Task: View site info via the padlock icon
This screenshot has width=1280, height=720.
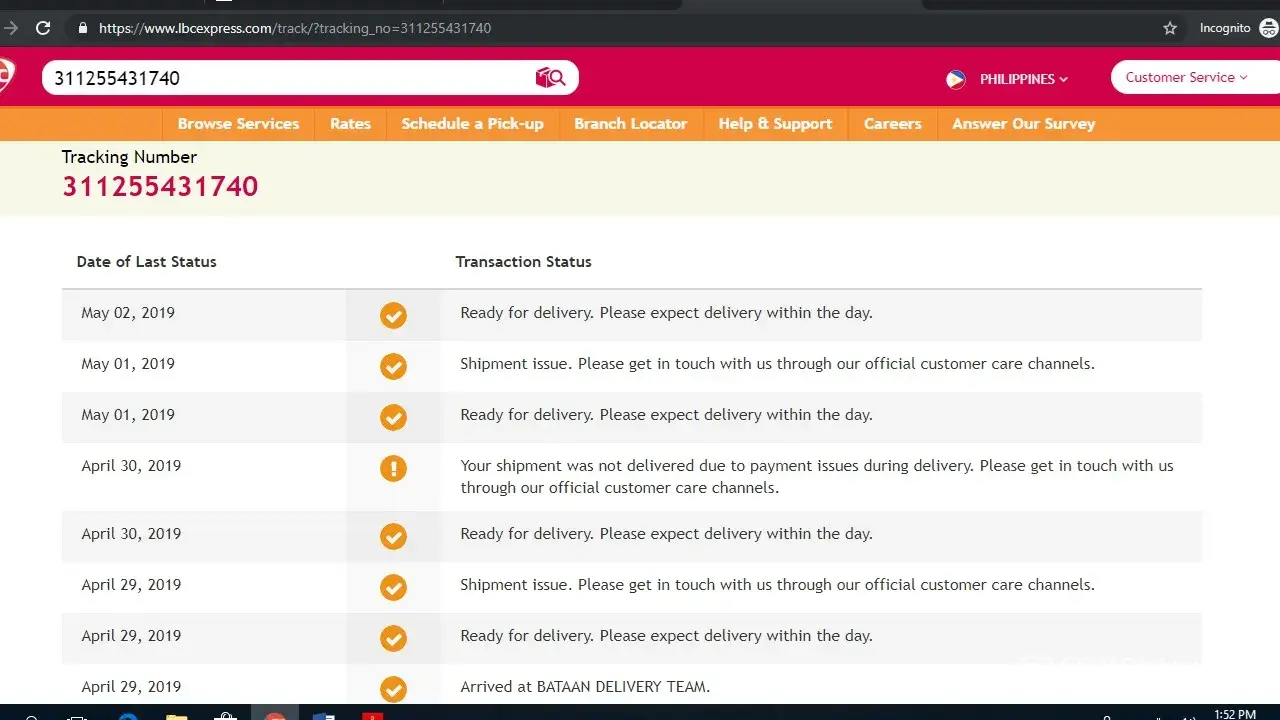Action: pos(83,28)
